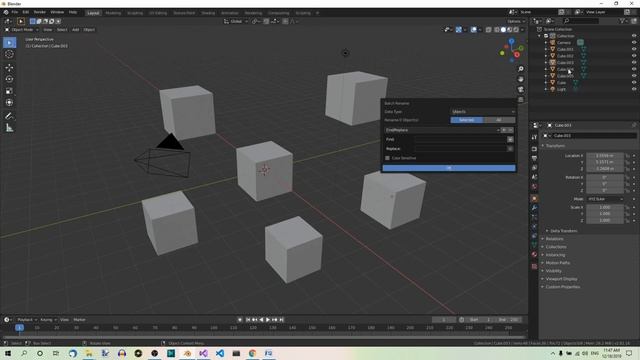
Task: Toggle the camera view icon in viewport
Action: pos(520,89)
